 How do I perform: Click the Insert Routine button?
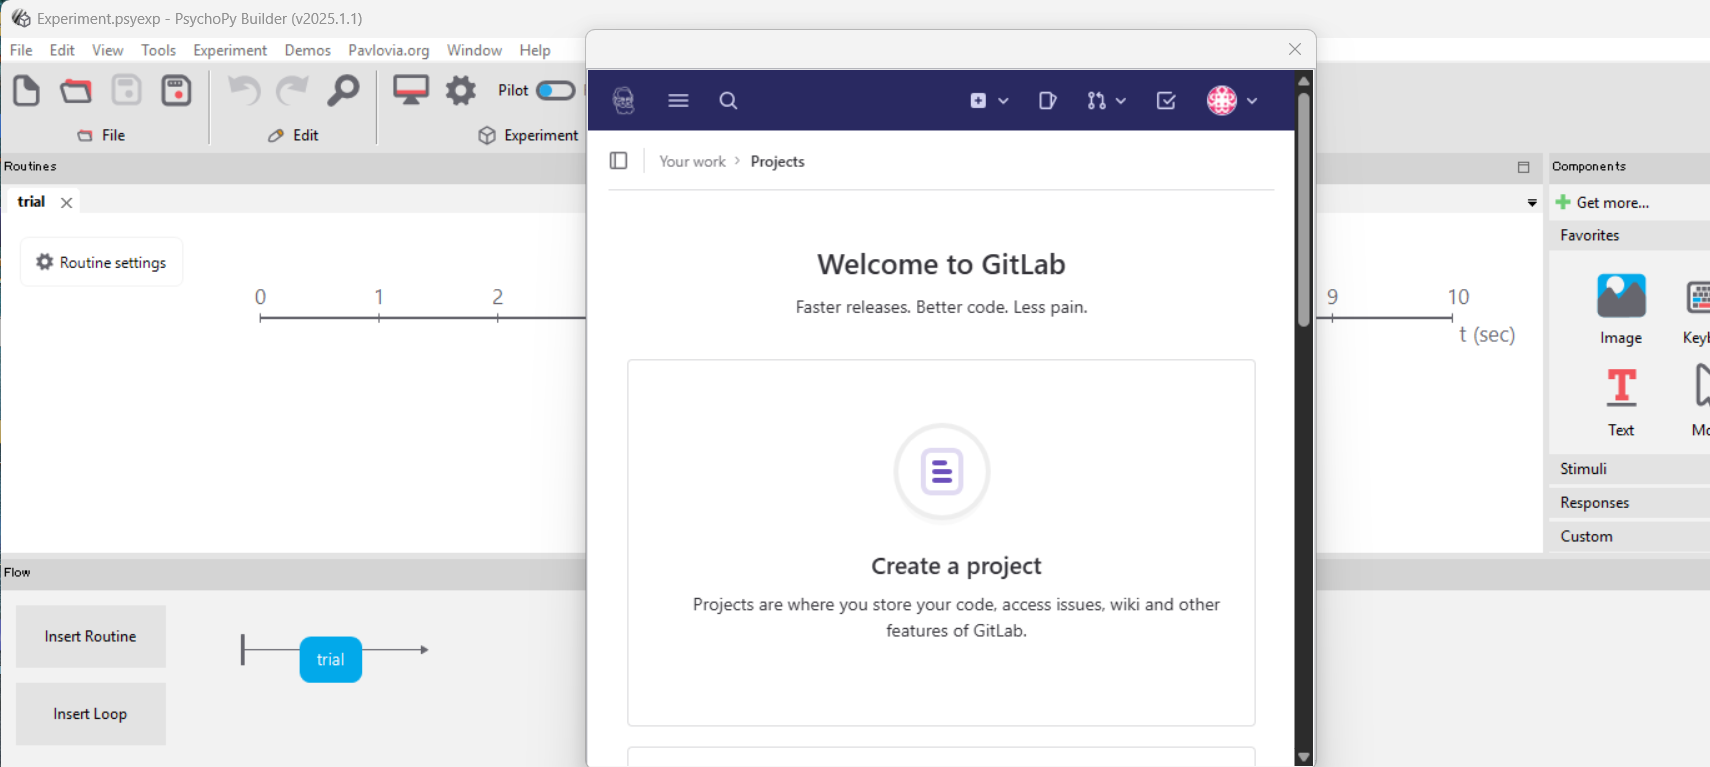[x=90, y=636]
